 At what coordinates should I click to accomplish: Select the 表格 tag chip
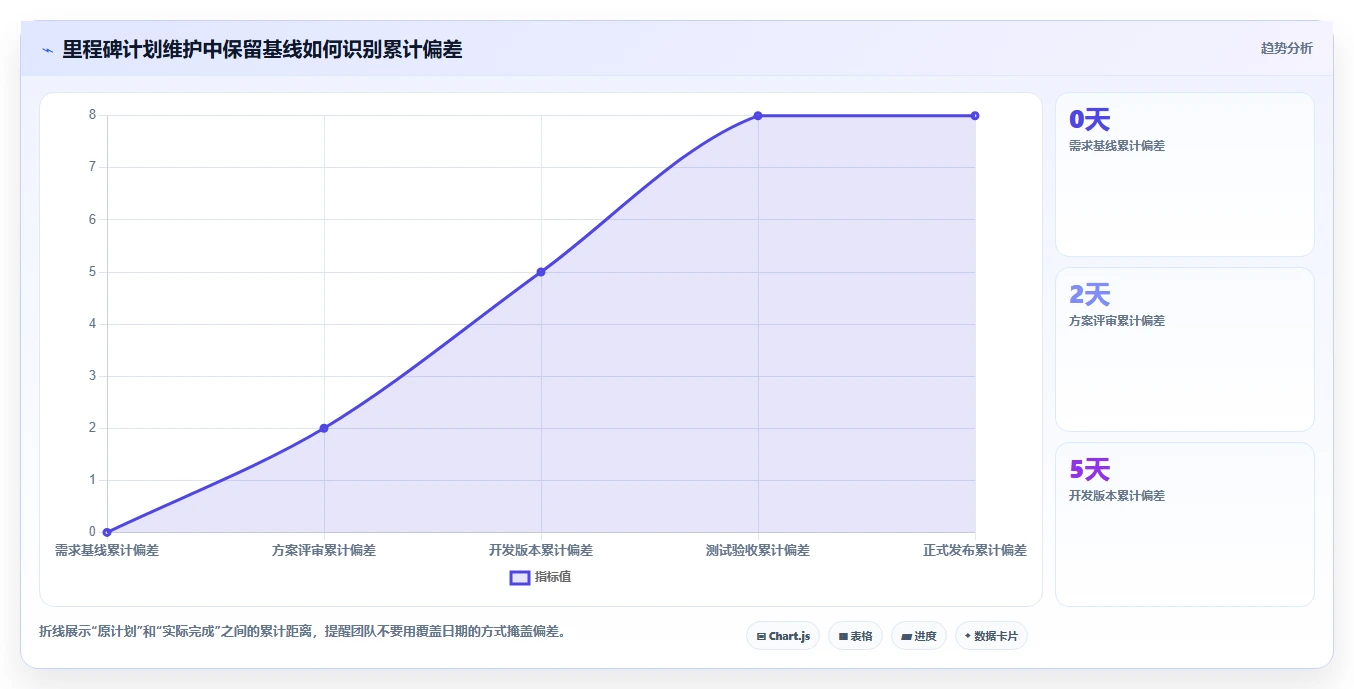(x=855, y=636)
